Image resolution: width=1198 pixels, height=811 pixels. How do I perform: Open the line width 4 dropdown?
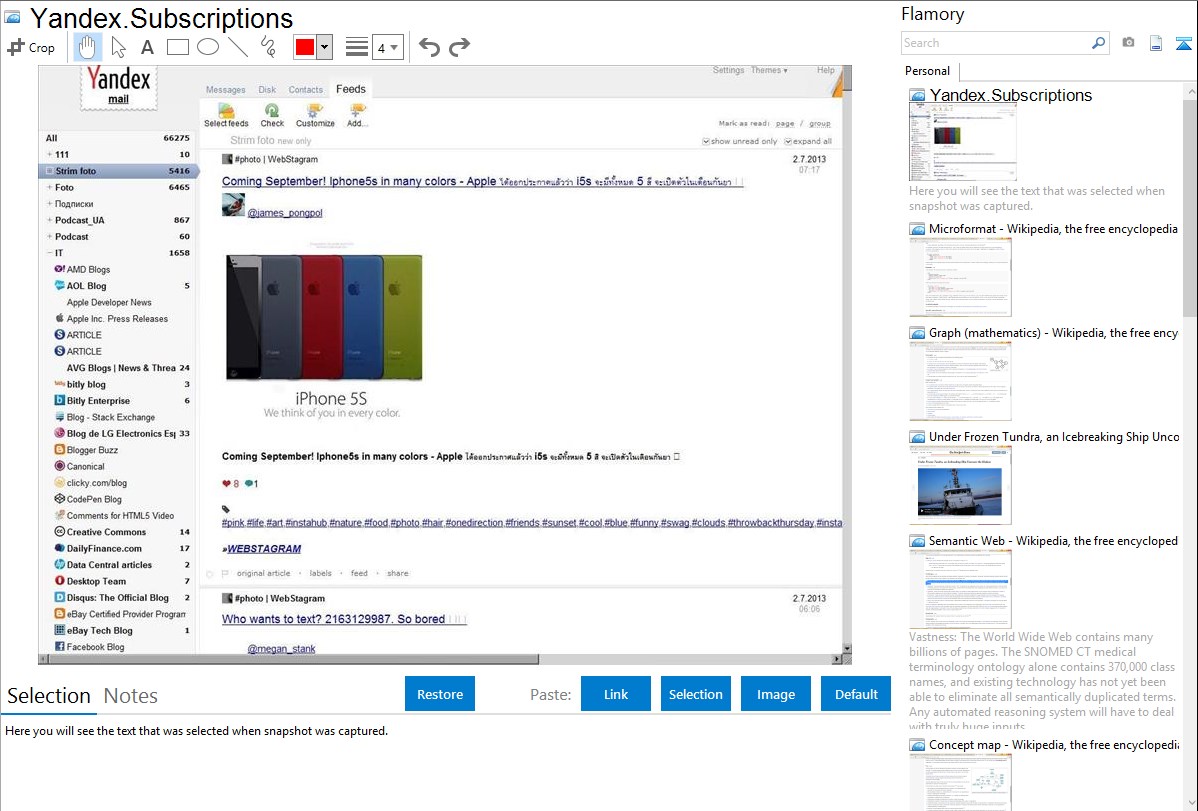tap(387, 47)
